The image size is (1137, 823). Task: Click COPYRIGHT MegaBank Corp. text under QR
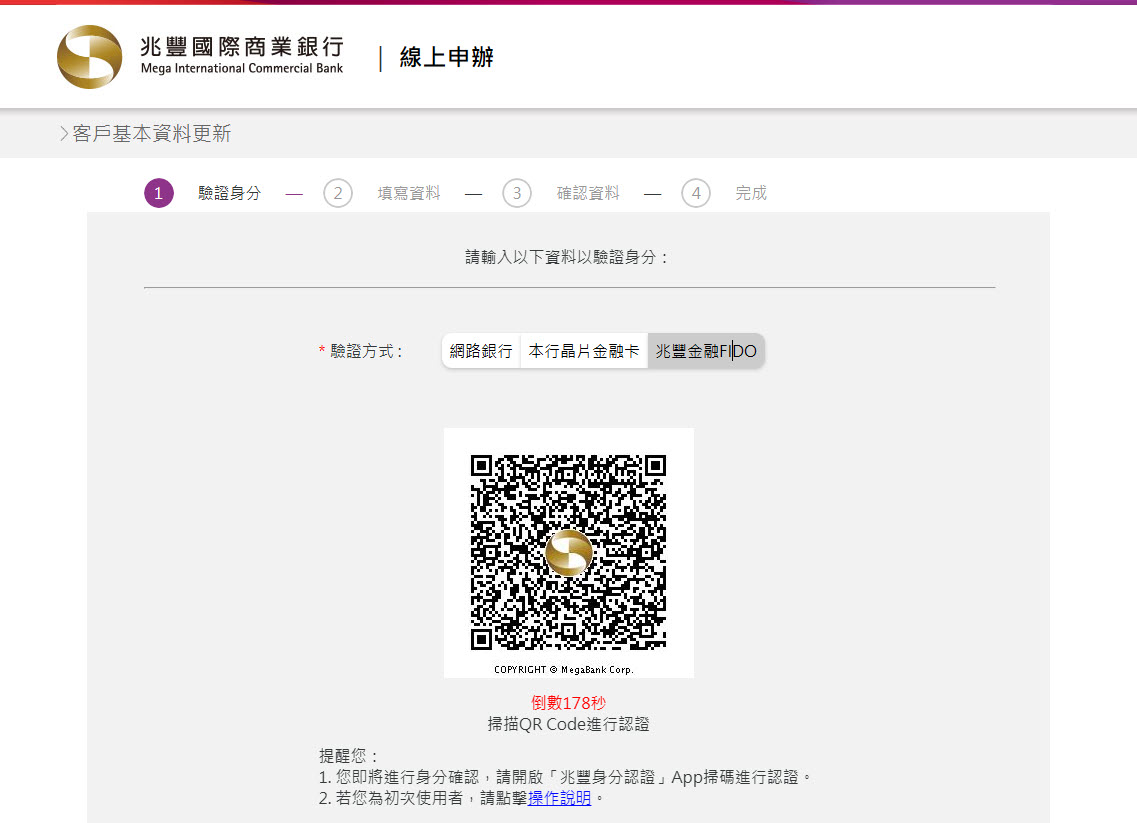tap(564, 669)
